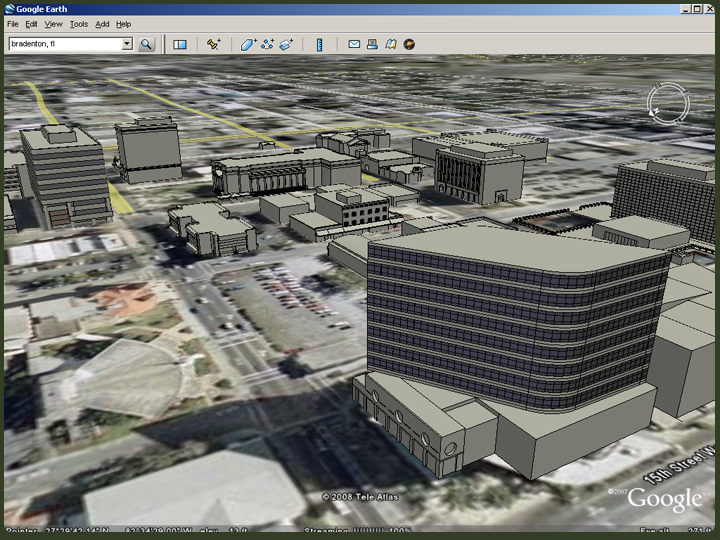The height and width of the screenshot is (540, 720).
Task: Open the view in Google Maps icon
Action: click(x=391, y=44)
